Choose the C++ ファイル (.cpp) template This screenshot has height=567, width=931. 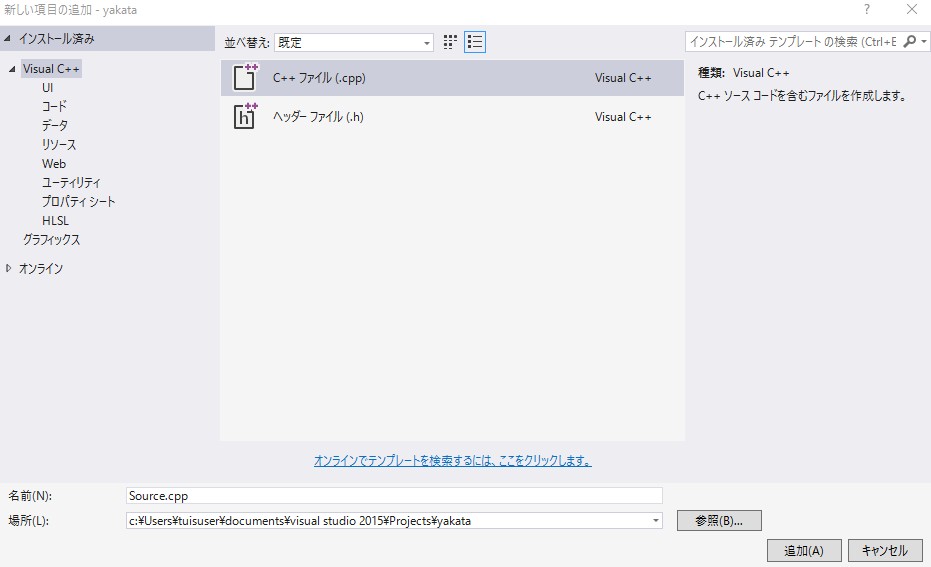[x=452, y=78]
